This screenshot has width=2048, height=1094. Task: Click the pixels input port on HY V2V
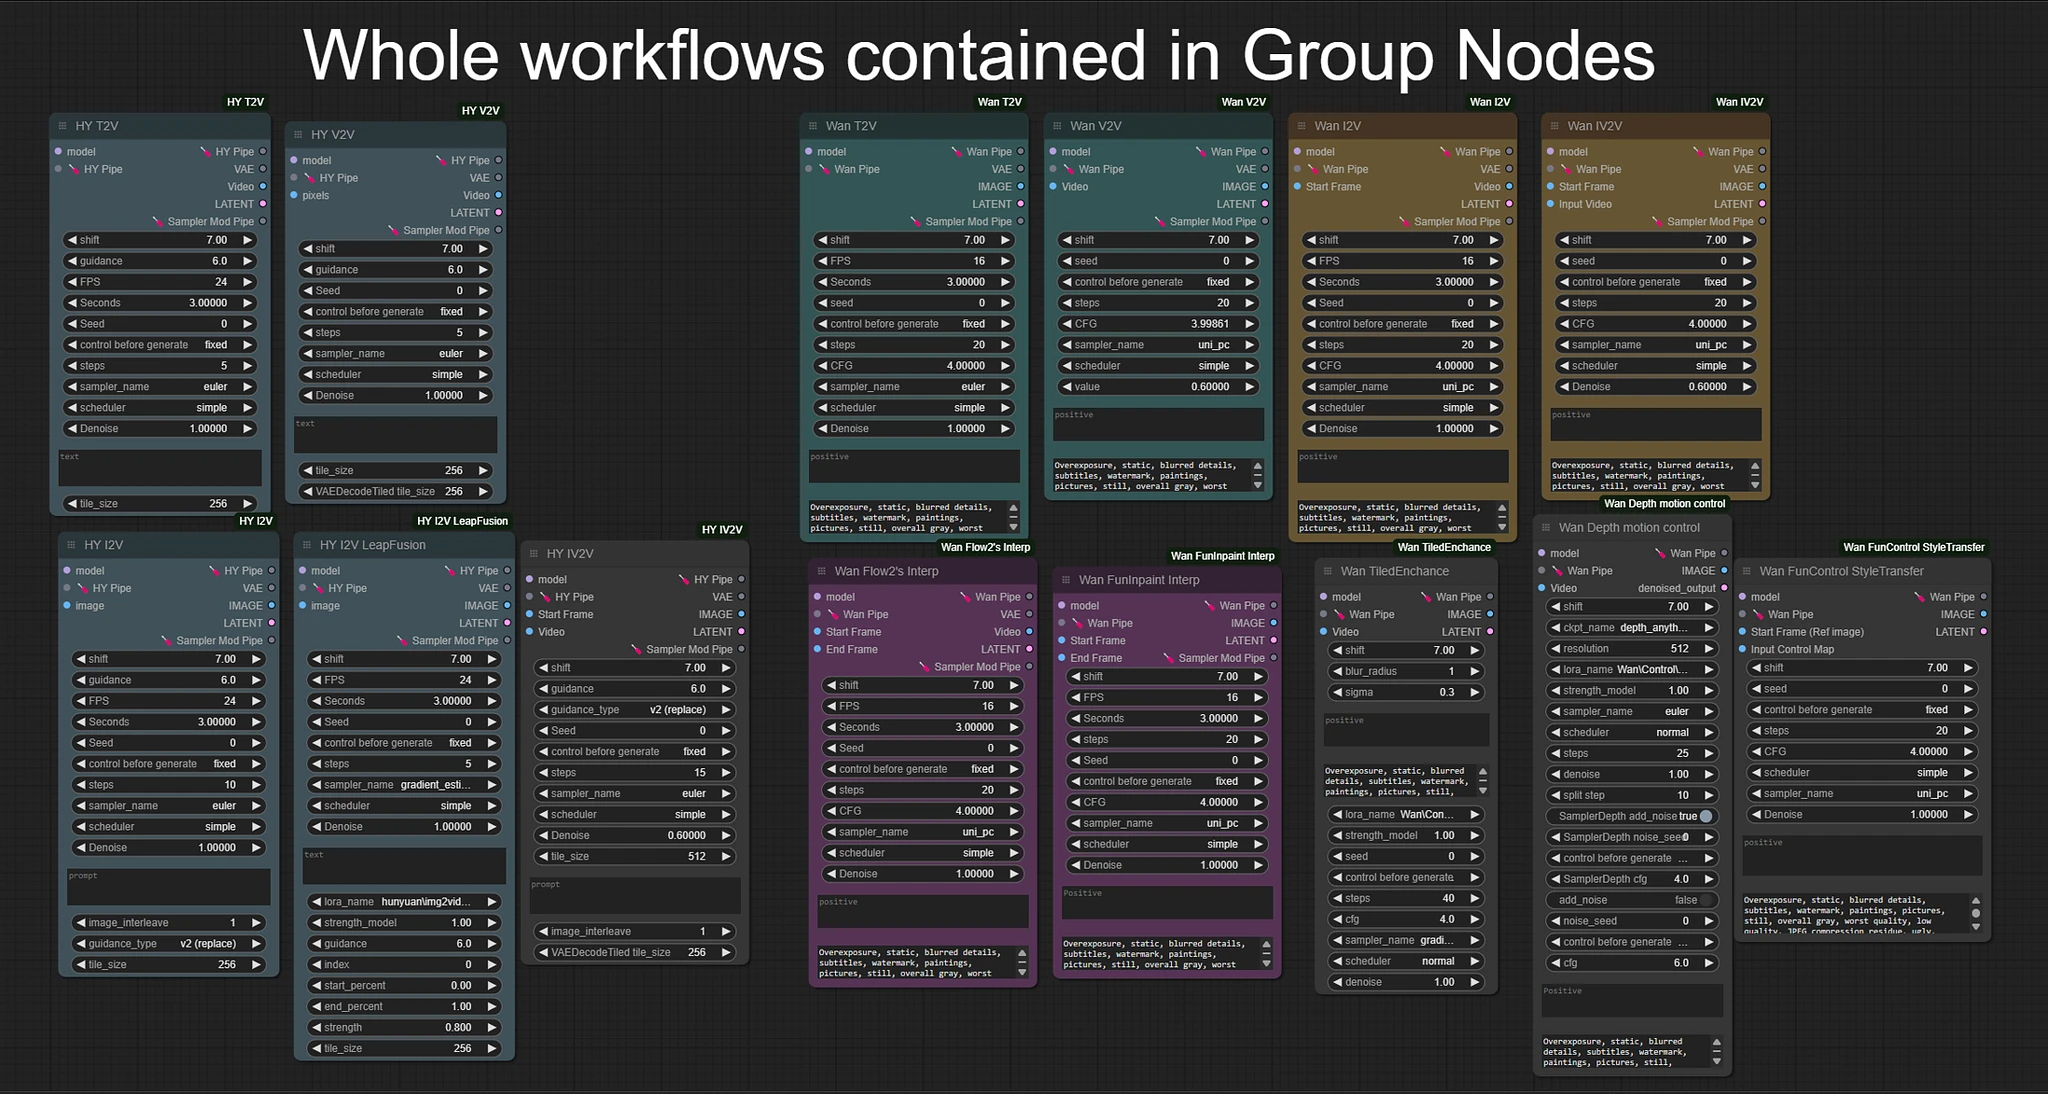[x=294, y=196]
